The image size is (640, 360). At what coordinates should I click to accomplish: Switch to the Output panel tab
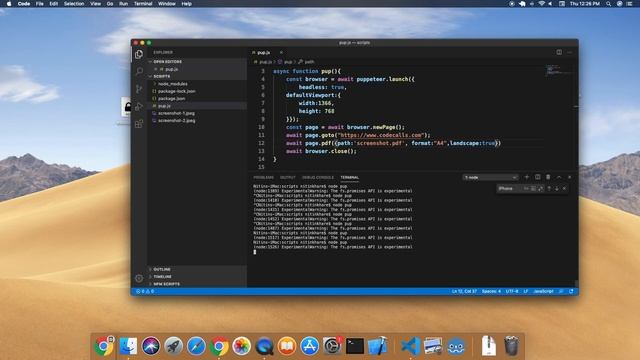pyautogui.click(x=288, y=178)
